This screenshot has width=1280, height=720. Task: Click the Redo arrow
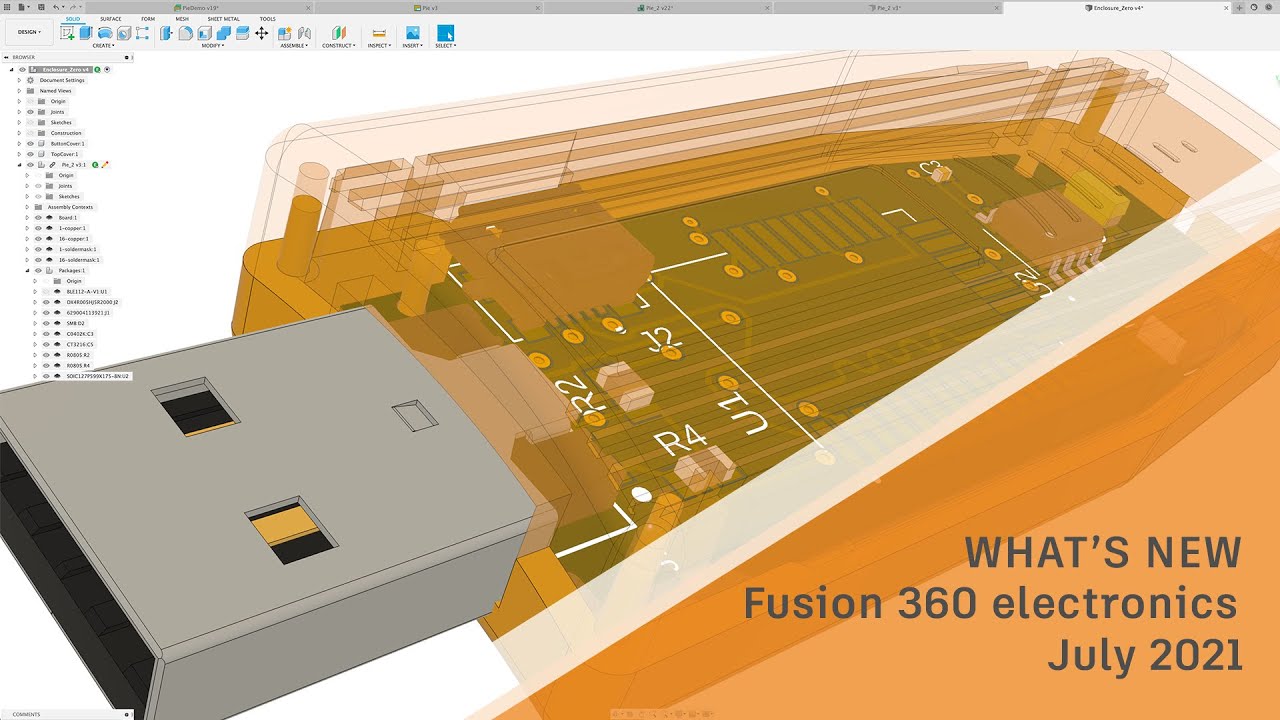point(72,7)
